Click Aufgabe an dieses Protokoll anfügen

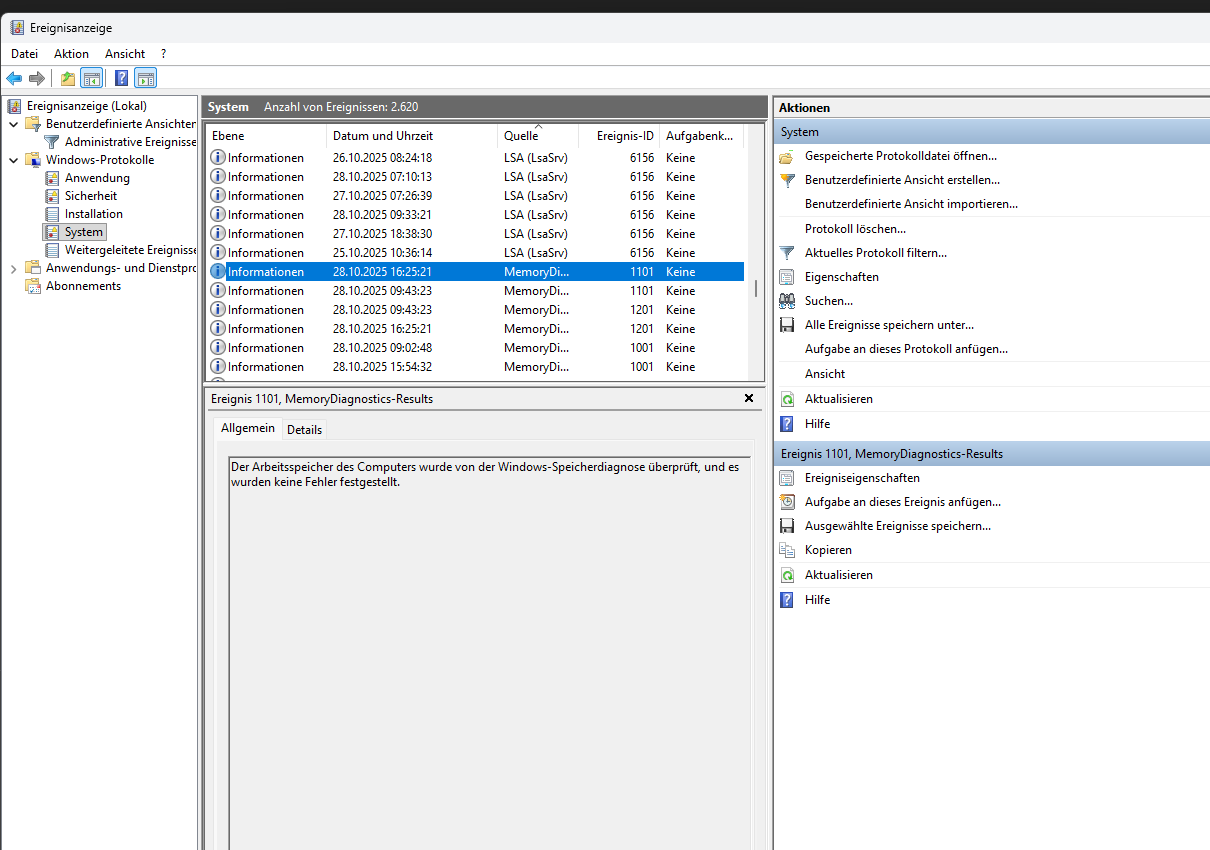click(906, 349)
